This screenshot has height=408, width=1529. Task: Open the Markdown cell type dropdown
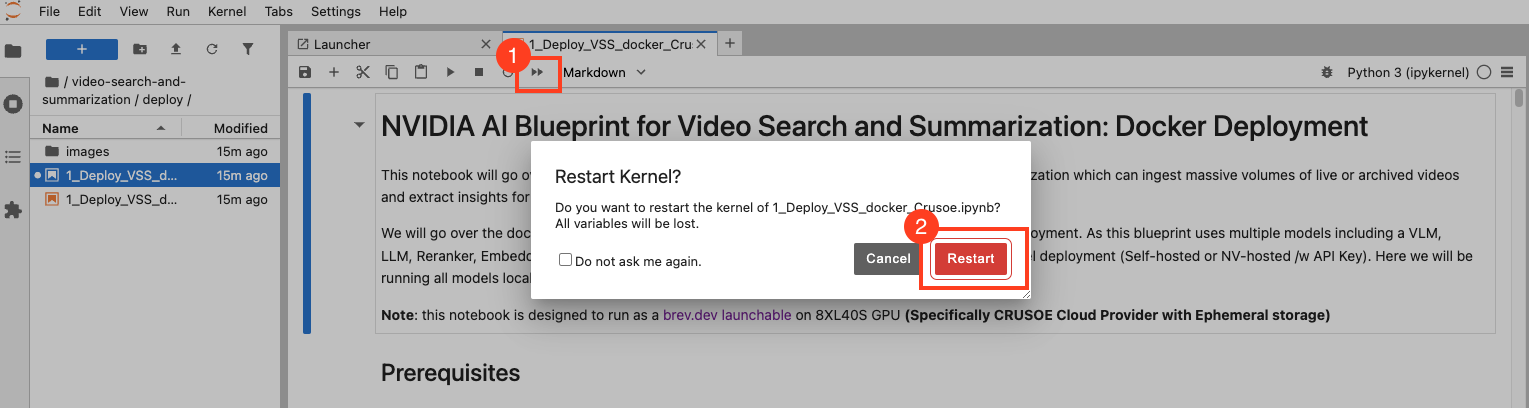(x=604, y=72)
